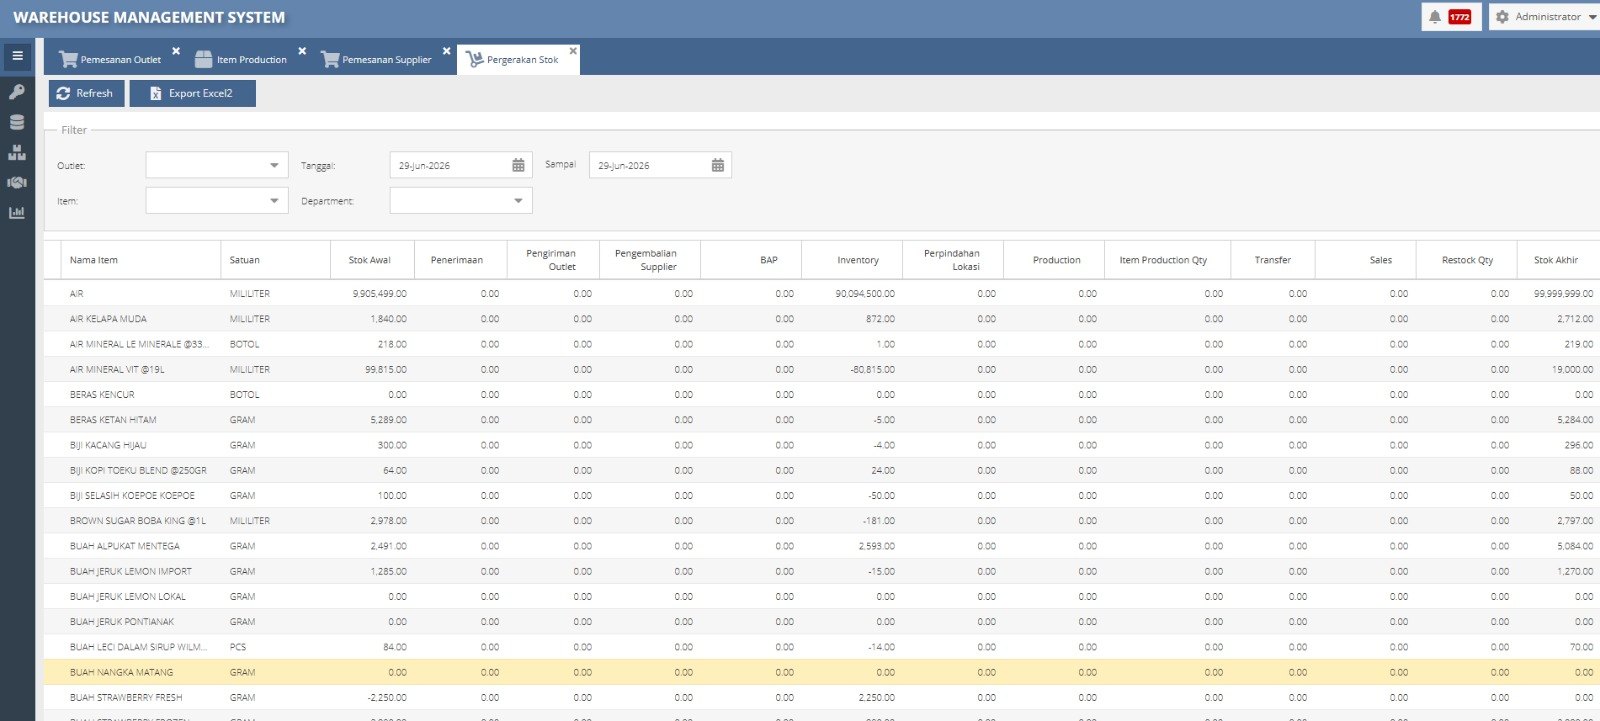Close the Pemesanan Supplier tab
Viewport: 1600px width, 721px height.
446,51
